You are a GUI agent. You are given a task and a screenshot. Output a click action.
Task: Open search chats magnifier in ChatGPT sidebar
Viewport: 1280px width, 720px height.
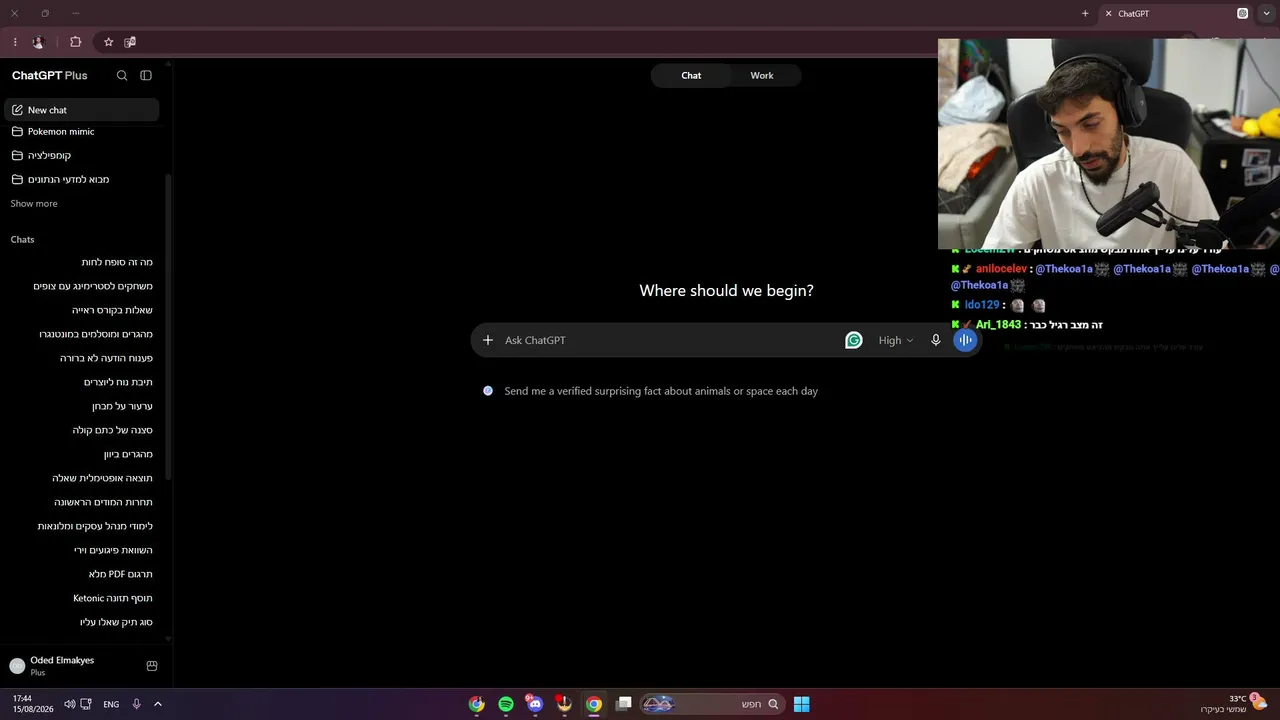pos(122,75)
